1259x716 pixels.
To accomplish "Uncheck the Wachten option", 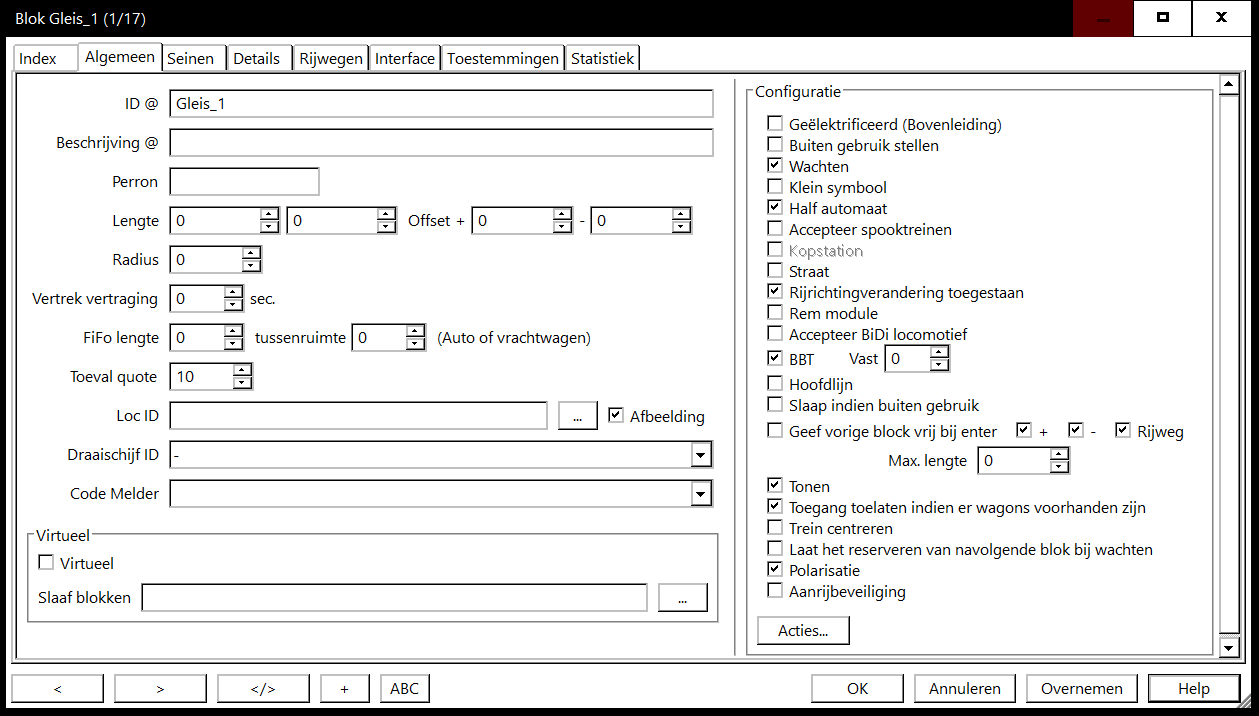I will [775, 166].
